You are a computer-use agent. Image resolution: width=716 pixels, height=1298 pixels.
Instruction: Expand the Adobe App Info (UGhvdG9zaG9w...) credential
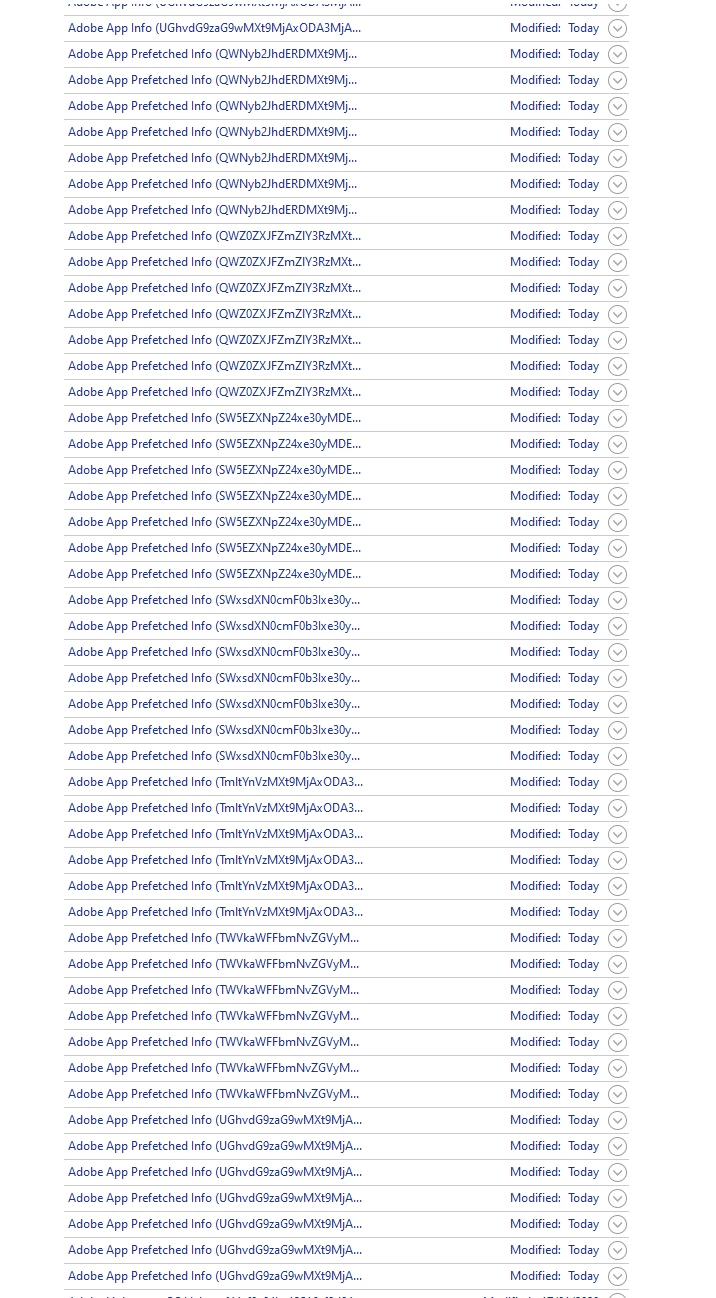coord(617,28)
